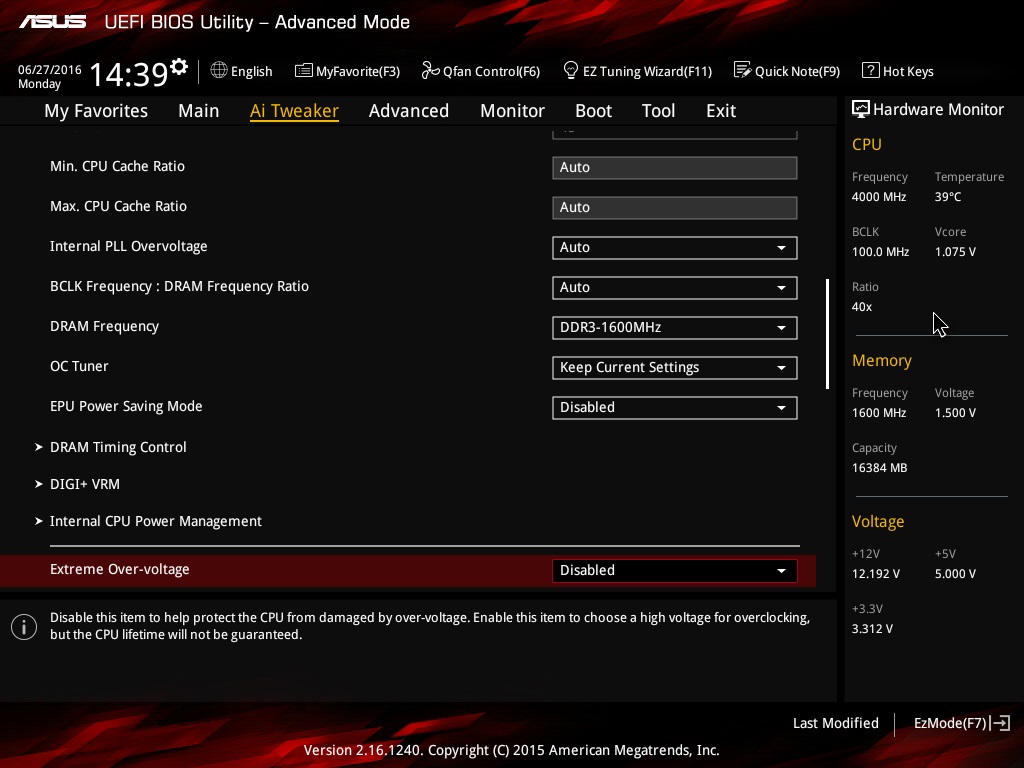Click the ASUS logo
1024x768 pixels.
point(52,22)
